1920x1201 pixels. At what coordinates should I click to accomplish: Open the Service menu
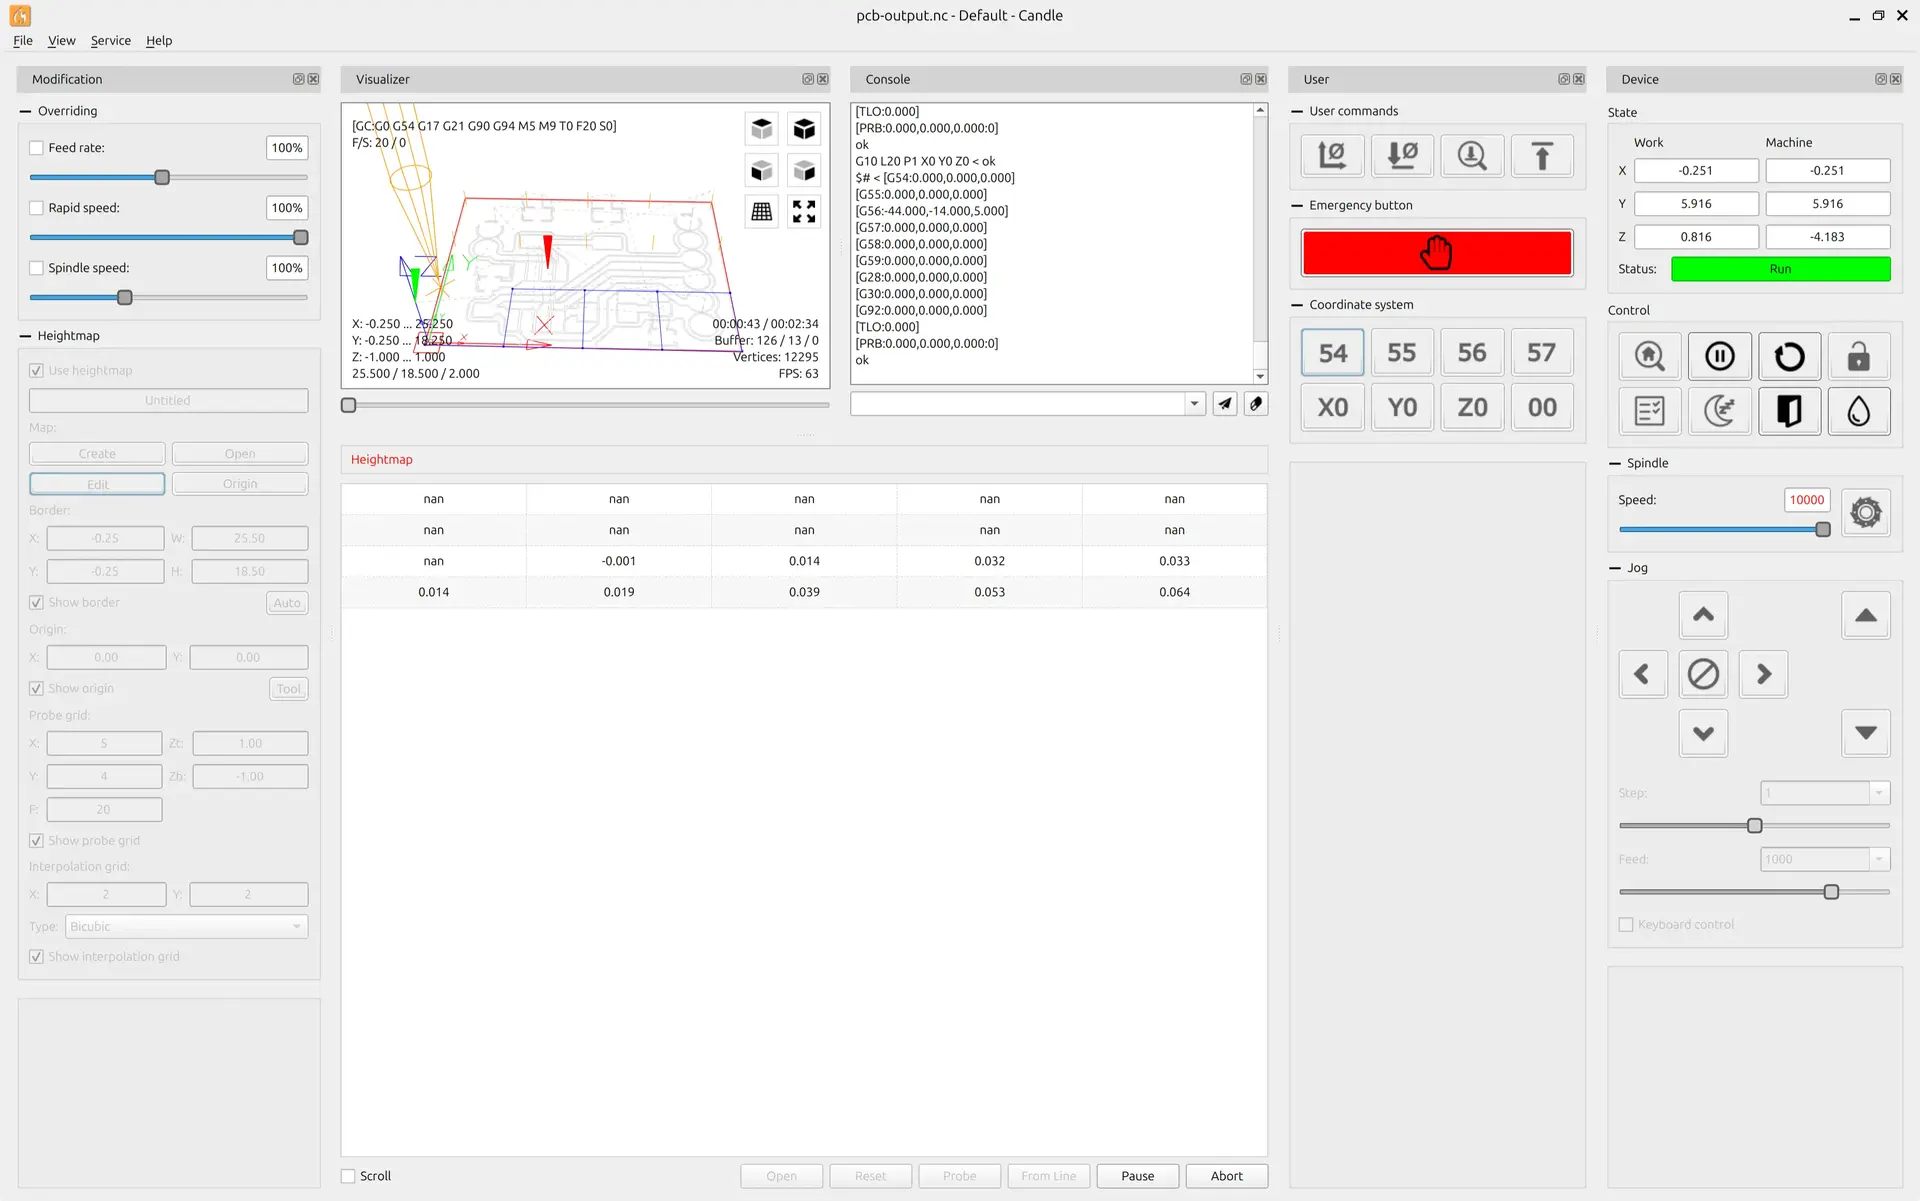click(110, 40)
